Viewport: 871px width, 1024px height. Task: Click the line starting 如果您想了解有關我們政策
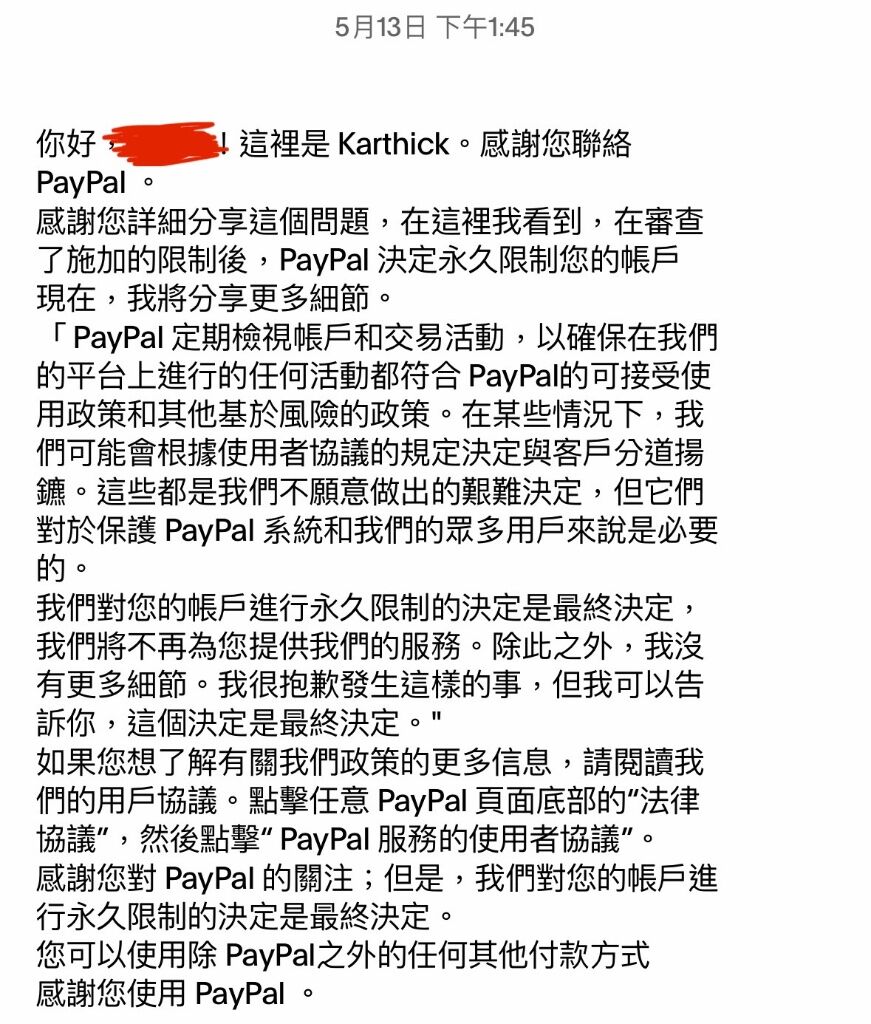[370, 762]
